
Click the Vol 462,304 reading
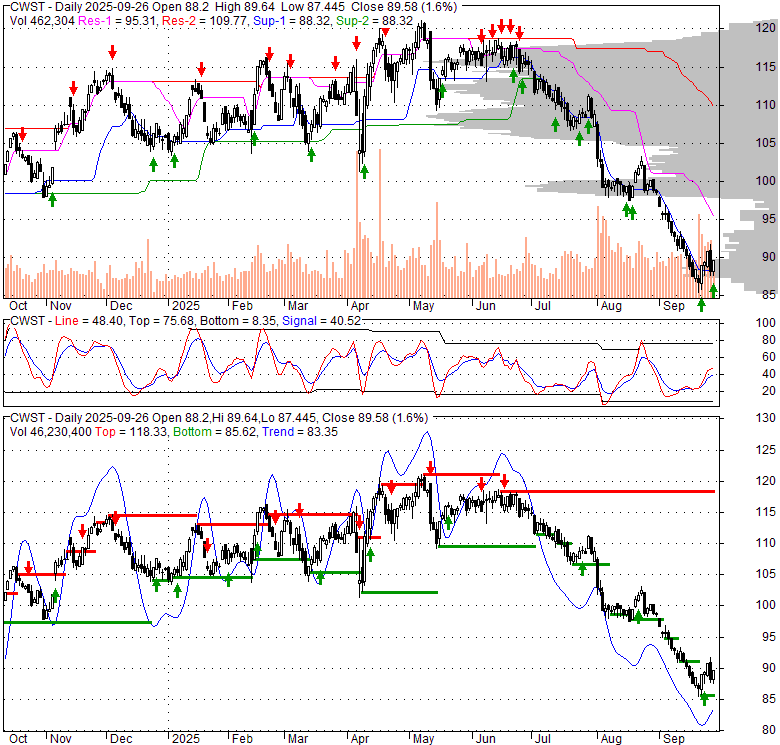point(42,21)
